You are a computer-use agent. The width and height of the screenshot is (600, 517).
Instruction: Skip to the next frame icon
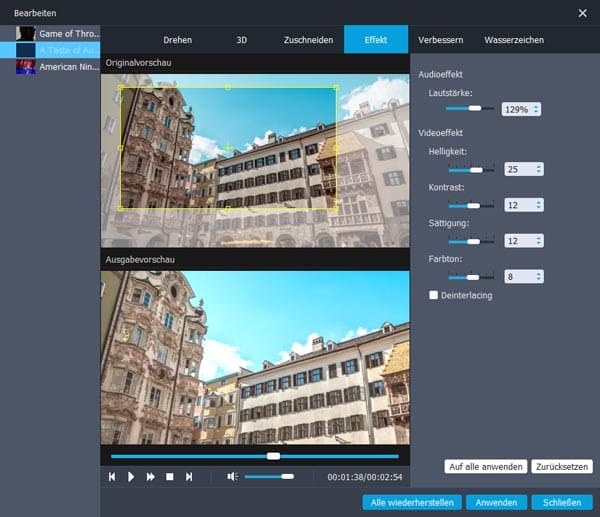click(x=189, y=477)
